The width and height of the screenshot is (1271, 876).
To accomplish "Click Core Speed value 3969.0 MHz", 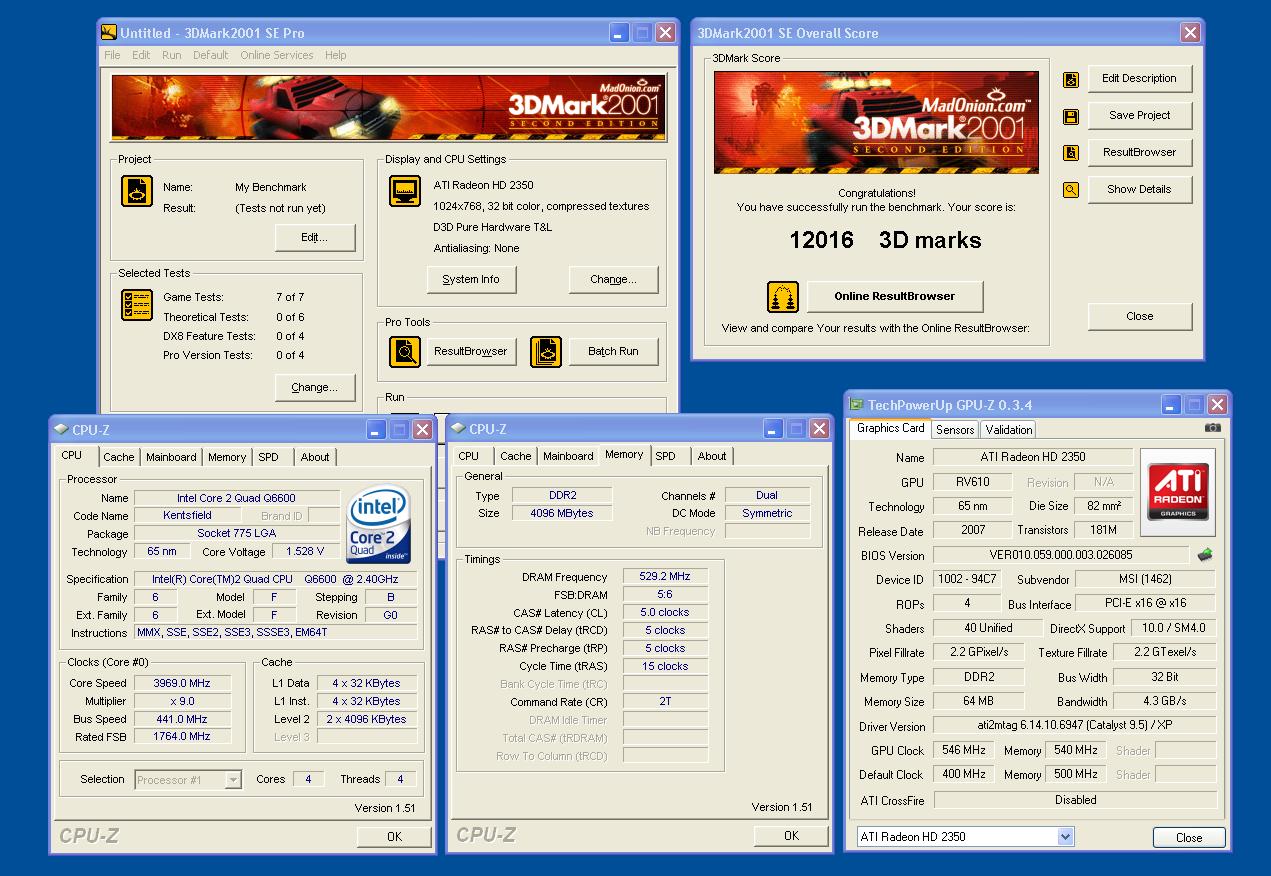I will (181, 683).
